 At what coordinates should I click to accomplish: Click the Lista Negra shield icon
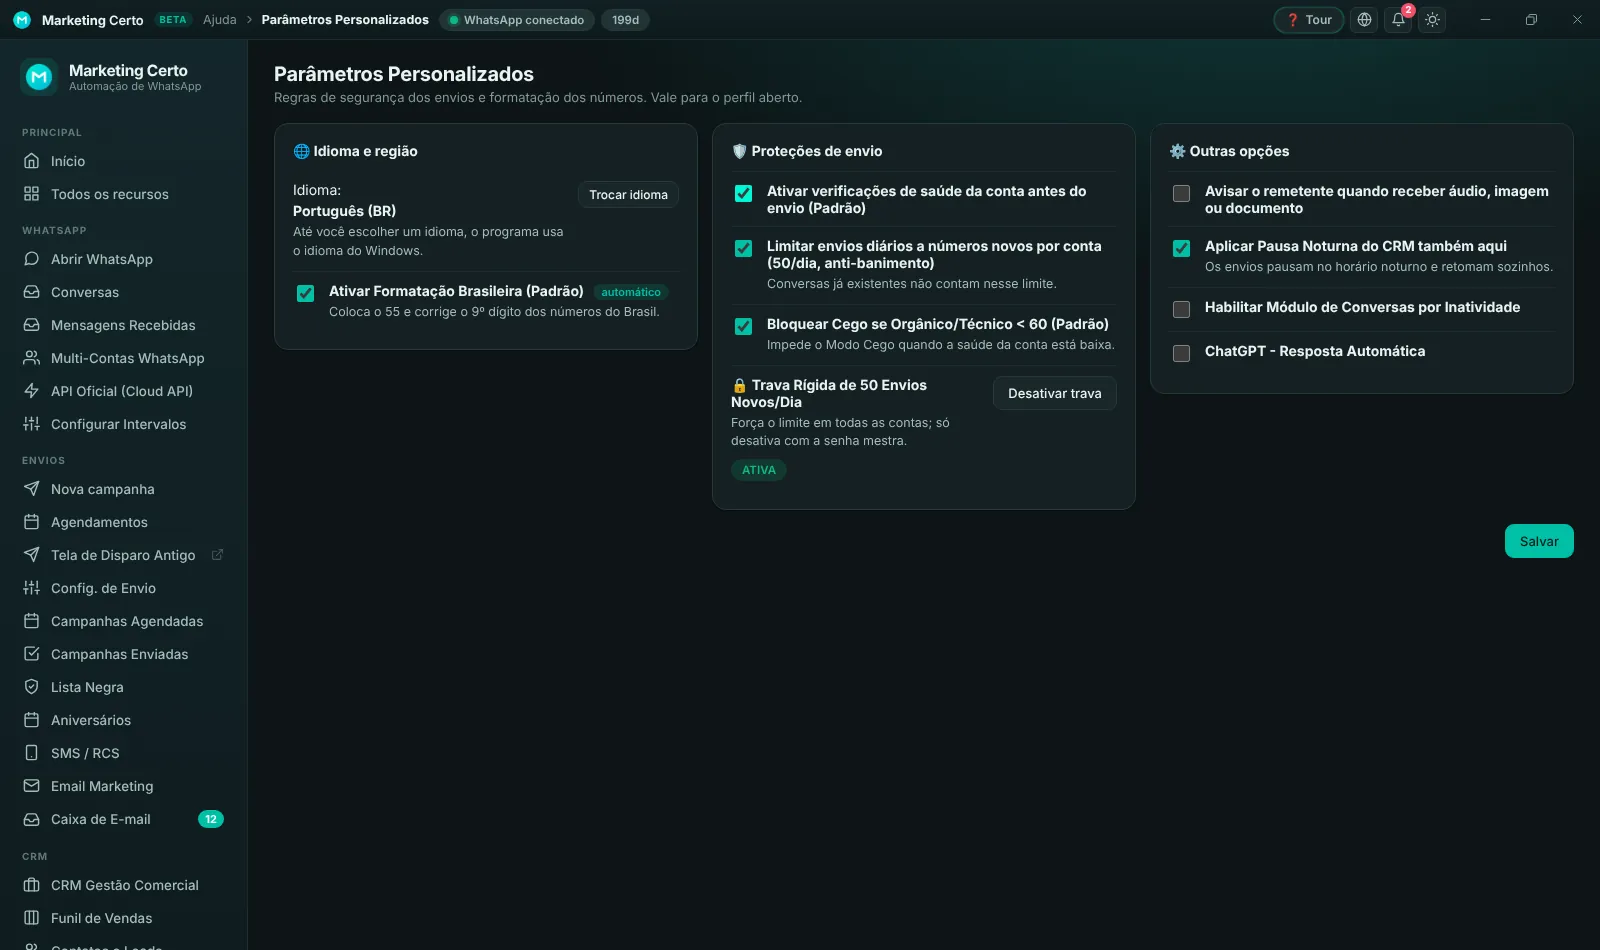coord(31,687)
